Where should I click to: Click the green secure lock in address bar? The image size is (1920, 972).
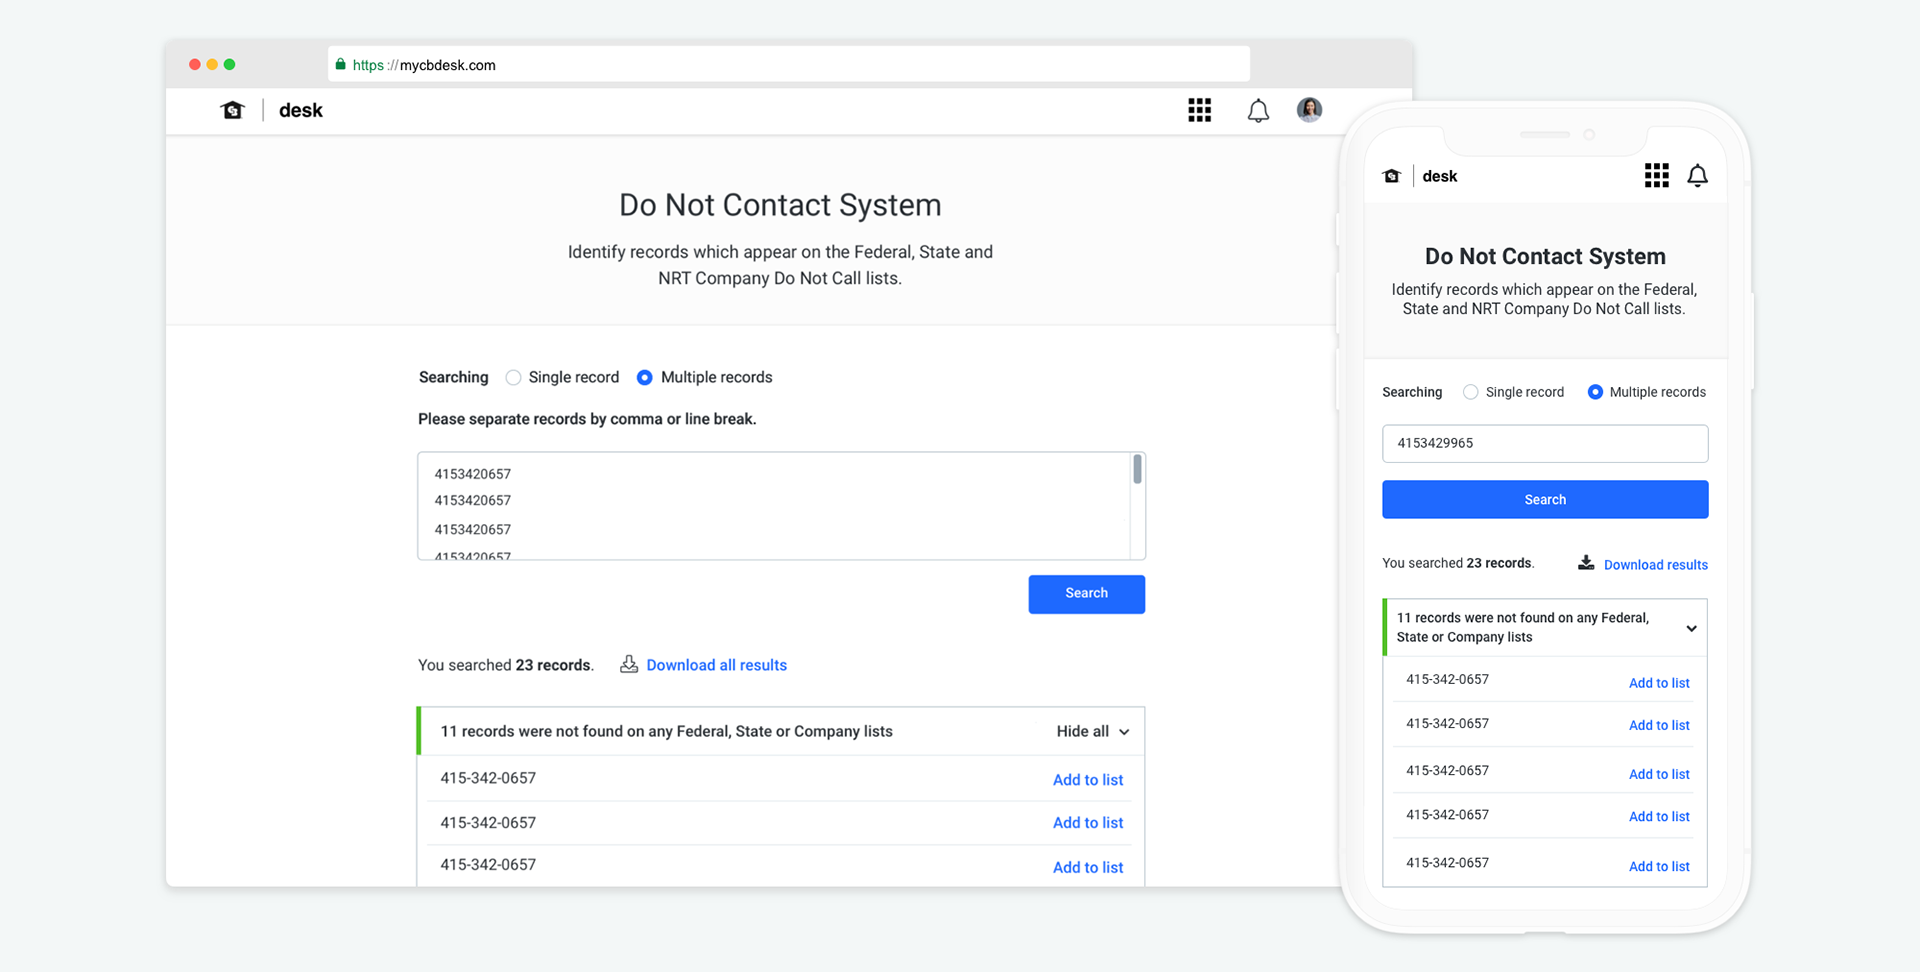[340, 64]
